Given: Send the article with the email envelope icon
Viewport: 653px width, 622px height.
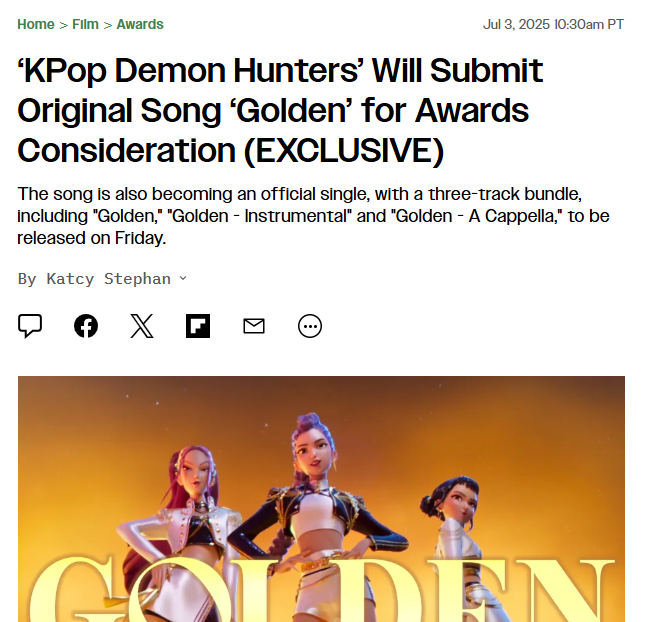Looking at the screenshot, I should point(254,326).
